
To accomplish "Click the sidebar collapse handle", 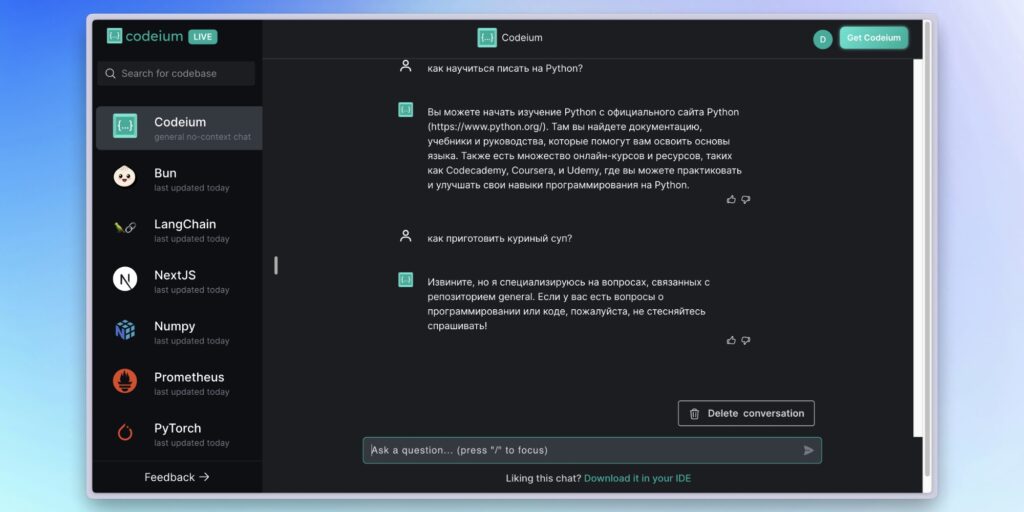I will click(276, 265).
